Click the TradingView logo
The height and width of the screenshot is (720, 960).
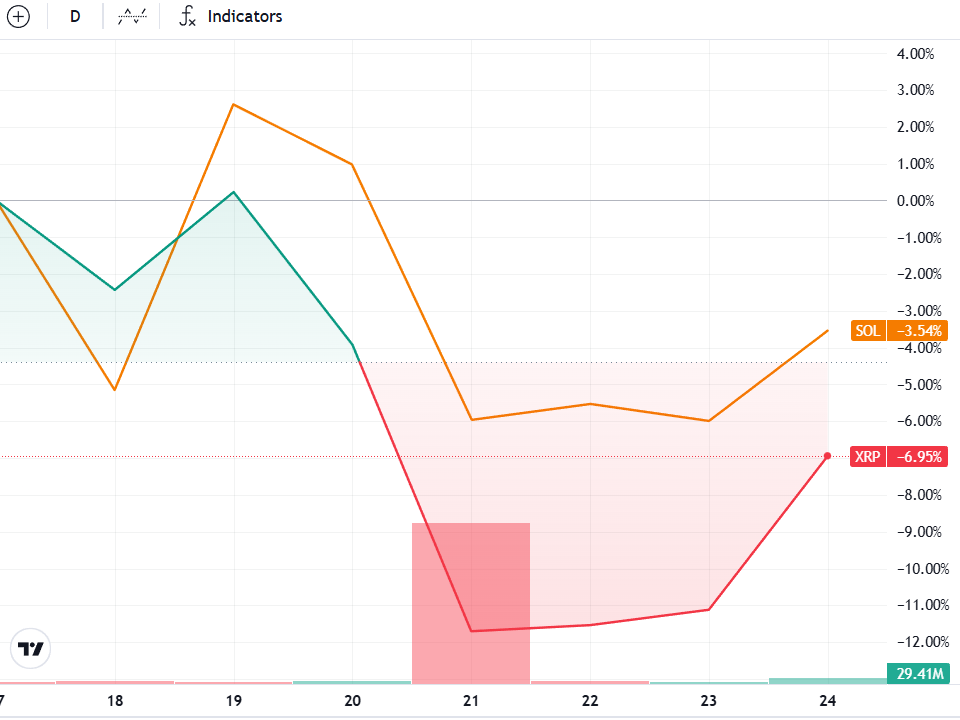point(32,649)
